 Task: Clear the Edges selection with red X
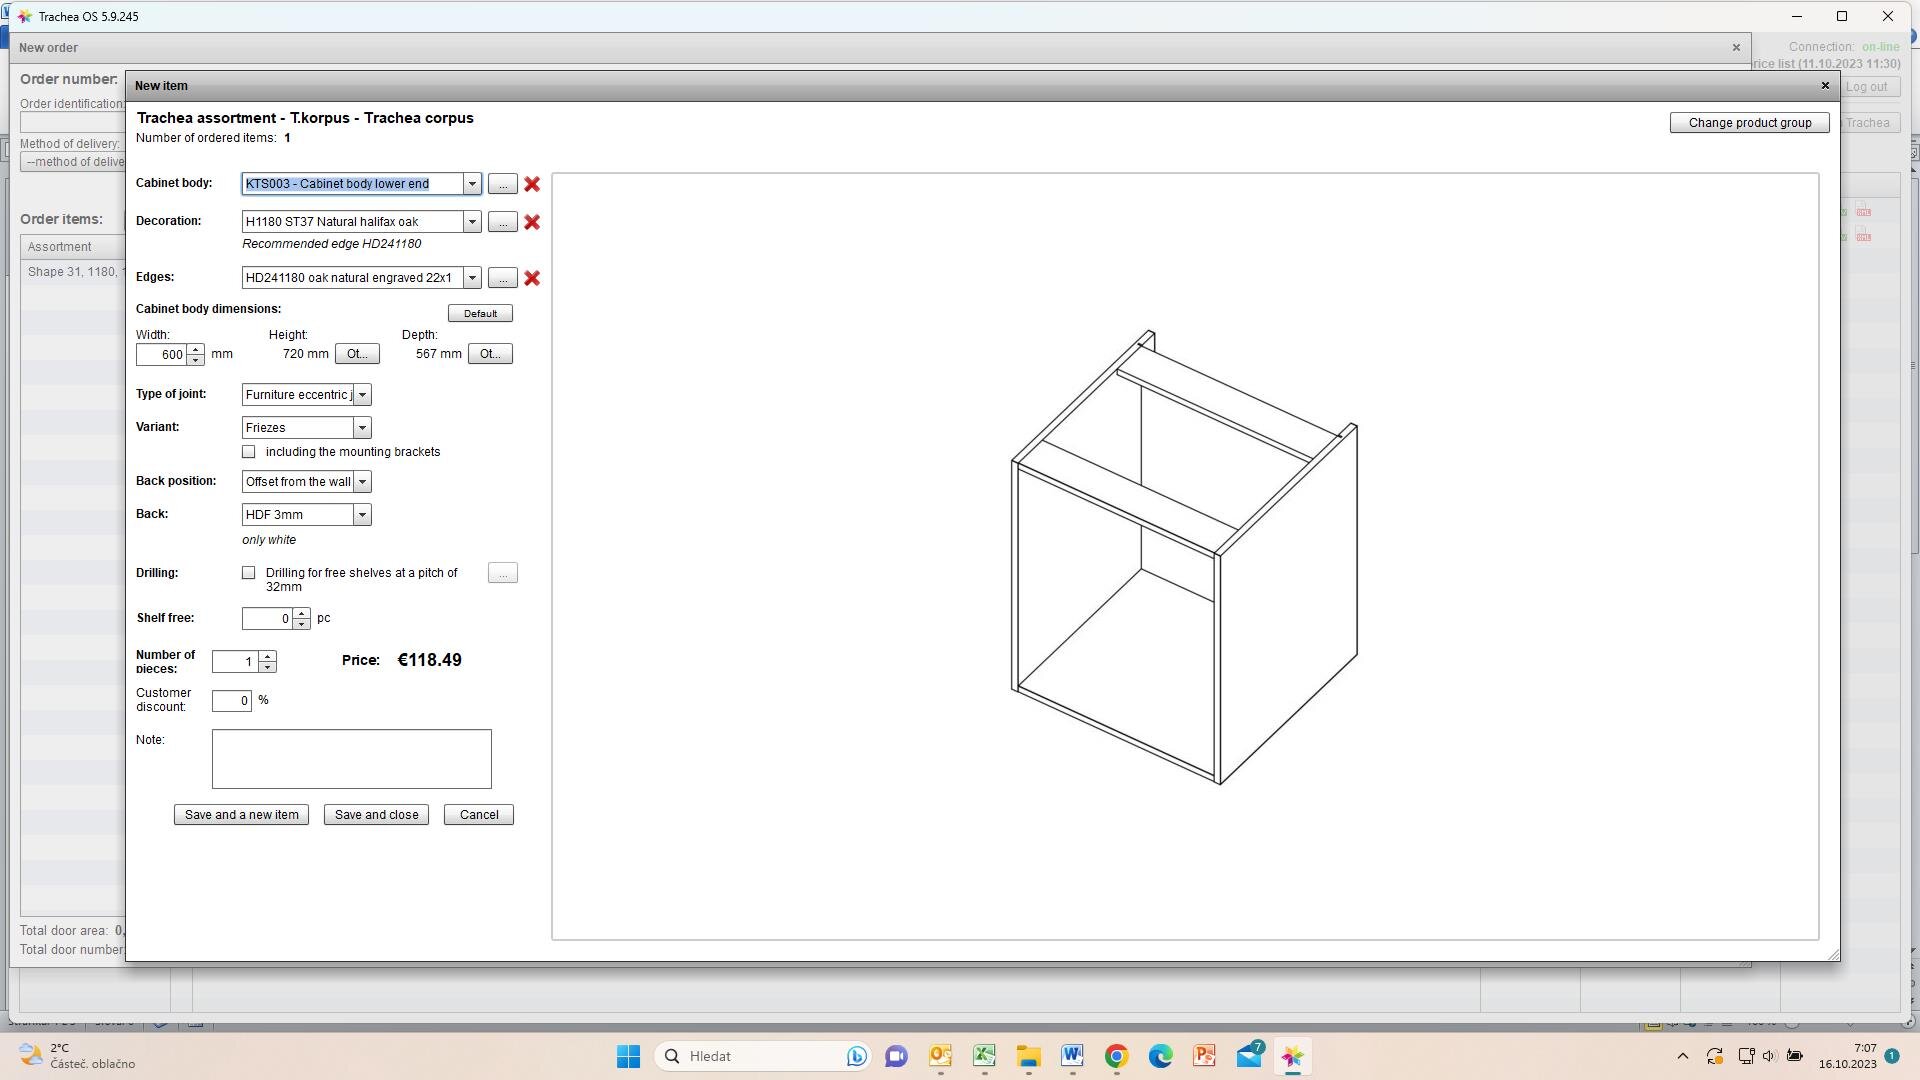tap(532, 278)
